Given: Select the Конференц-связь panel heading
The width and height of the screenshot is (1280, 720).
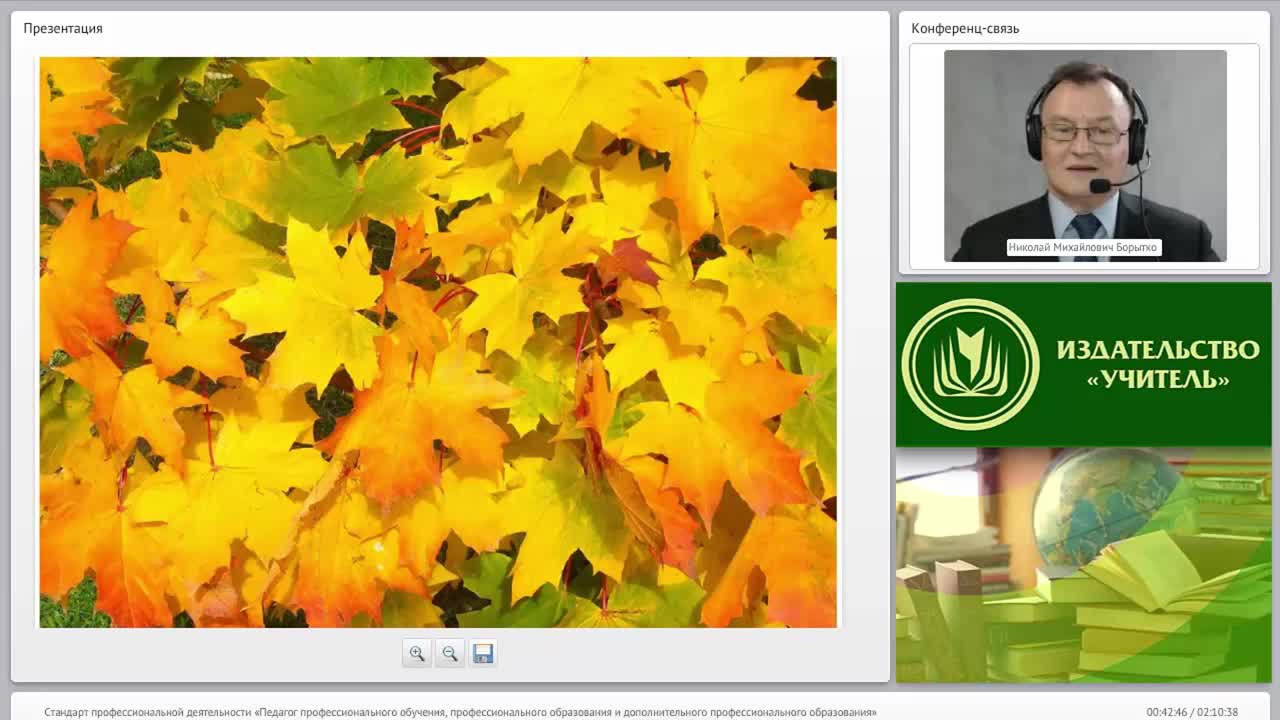Looking at the screenshot, I should (x=965, y=28).
